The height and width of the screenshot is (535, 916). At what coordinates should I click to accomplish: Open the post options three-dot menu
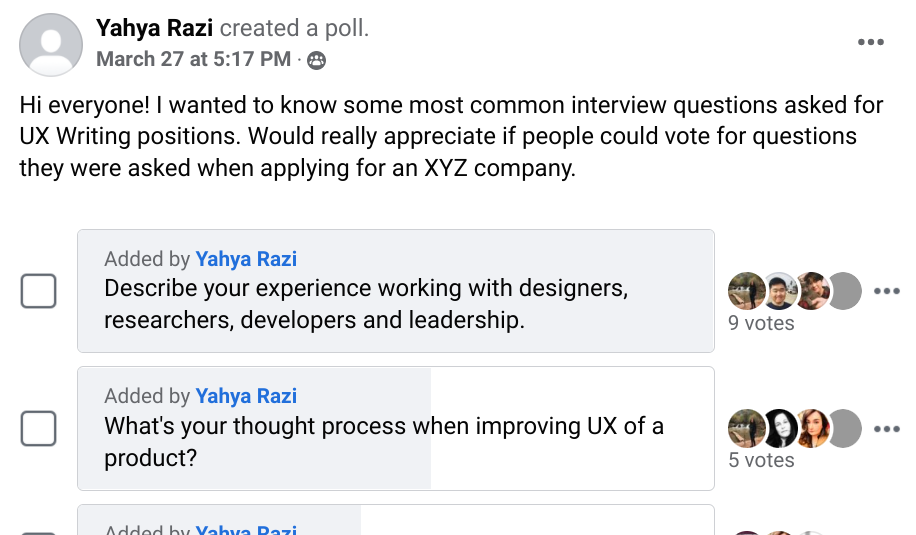tap(870, 42)
